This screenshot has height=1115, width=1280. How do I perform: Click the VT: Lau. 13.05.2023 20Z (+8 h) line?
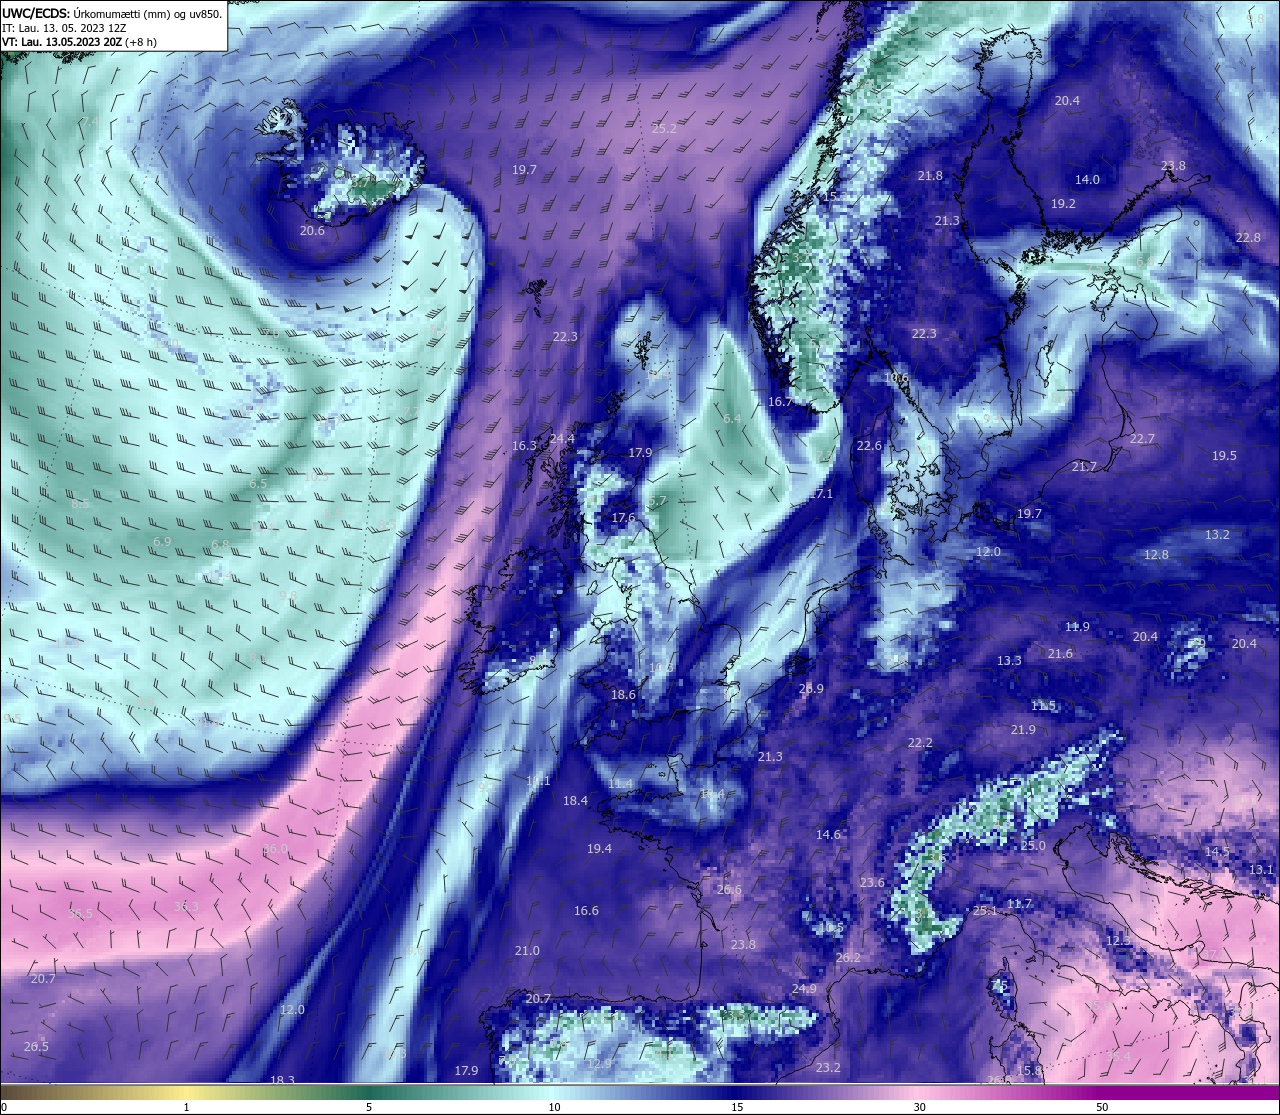pyautogui.click(x=79, y=42)
